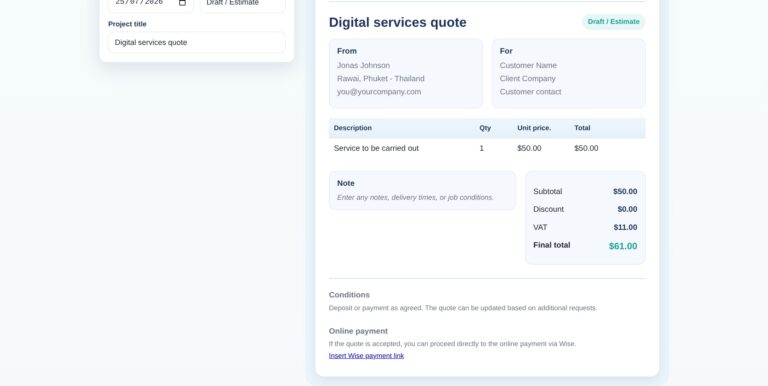The width and height of the screenshot is (768, 386).
Task: Click the Description column header
Action: 353,128
